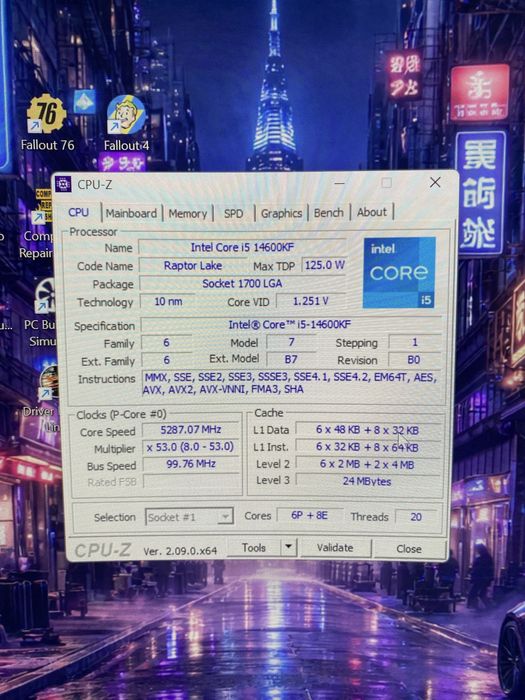
Task: Click the Revision value B0
Action: [414, 360]
